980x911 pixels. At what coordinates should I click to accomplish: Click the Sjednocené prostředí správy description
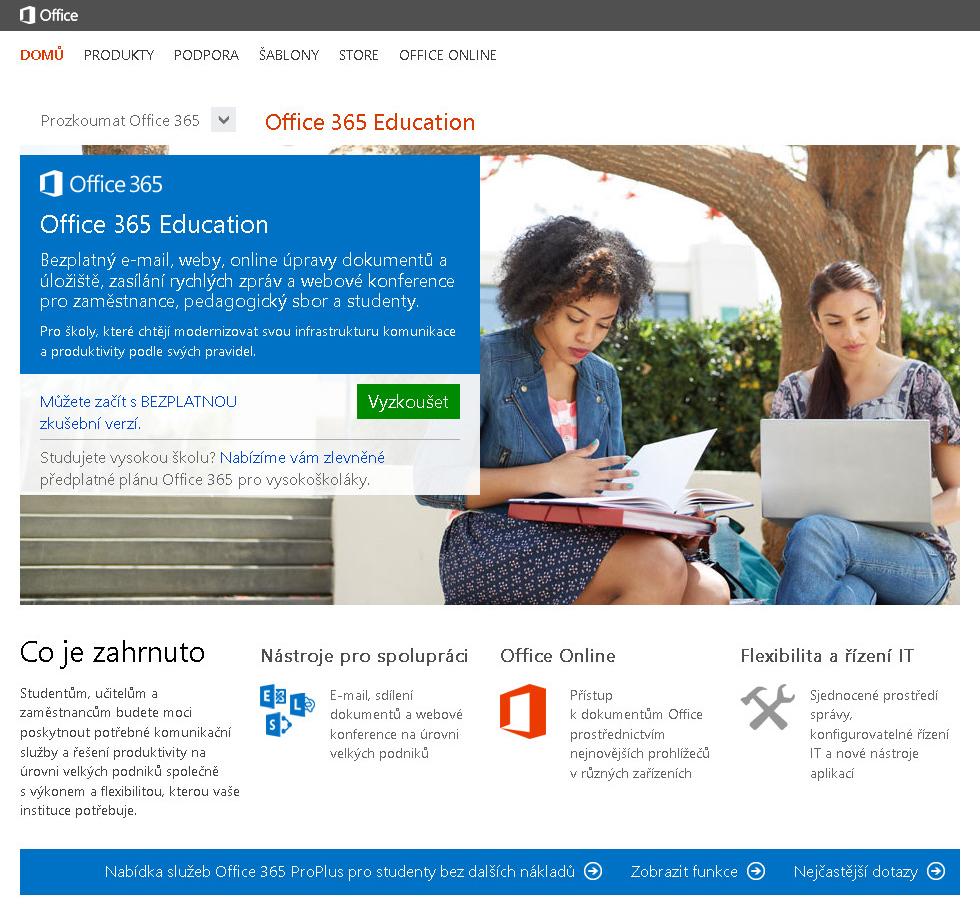coord(879,734)
